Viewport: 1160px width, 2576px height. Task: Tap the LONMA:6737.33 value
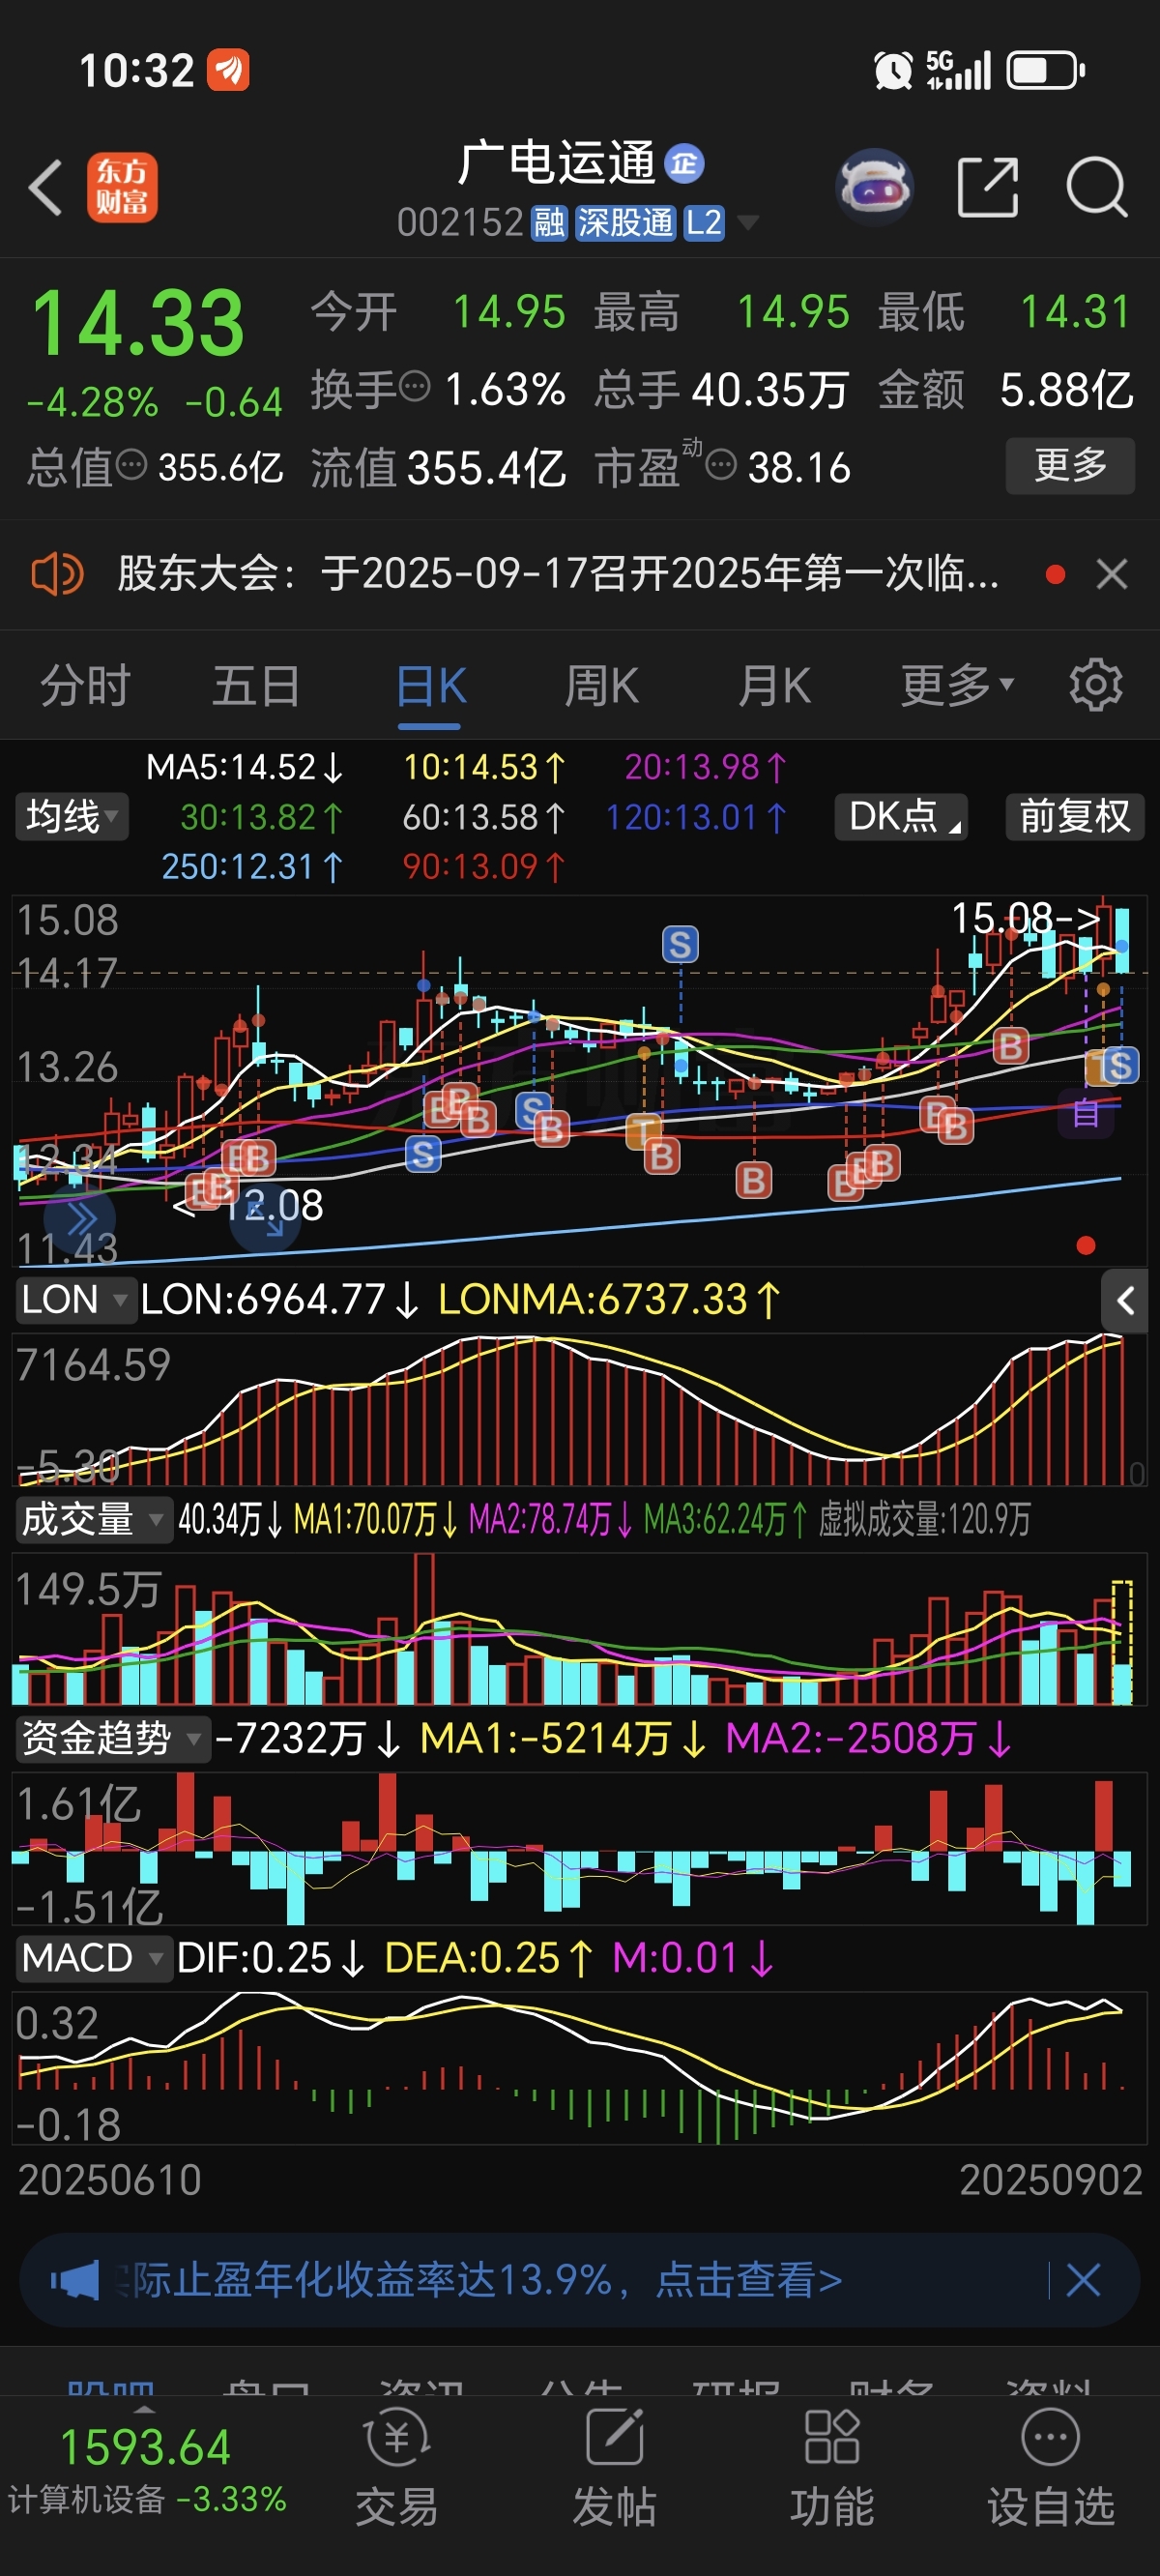pyautogui.click(x=610, y=1300)
